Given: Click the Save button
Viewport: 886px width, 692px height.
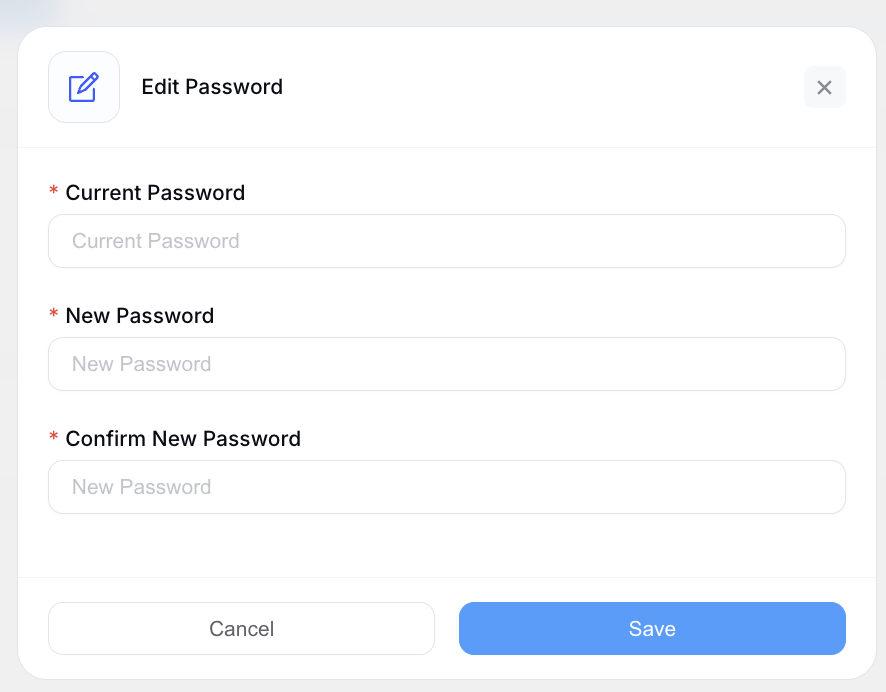Looking at the screenshot, I should pyautogui.click(x=652, y=628).
